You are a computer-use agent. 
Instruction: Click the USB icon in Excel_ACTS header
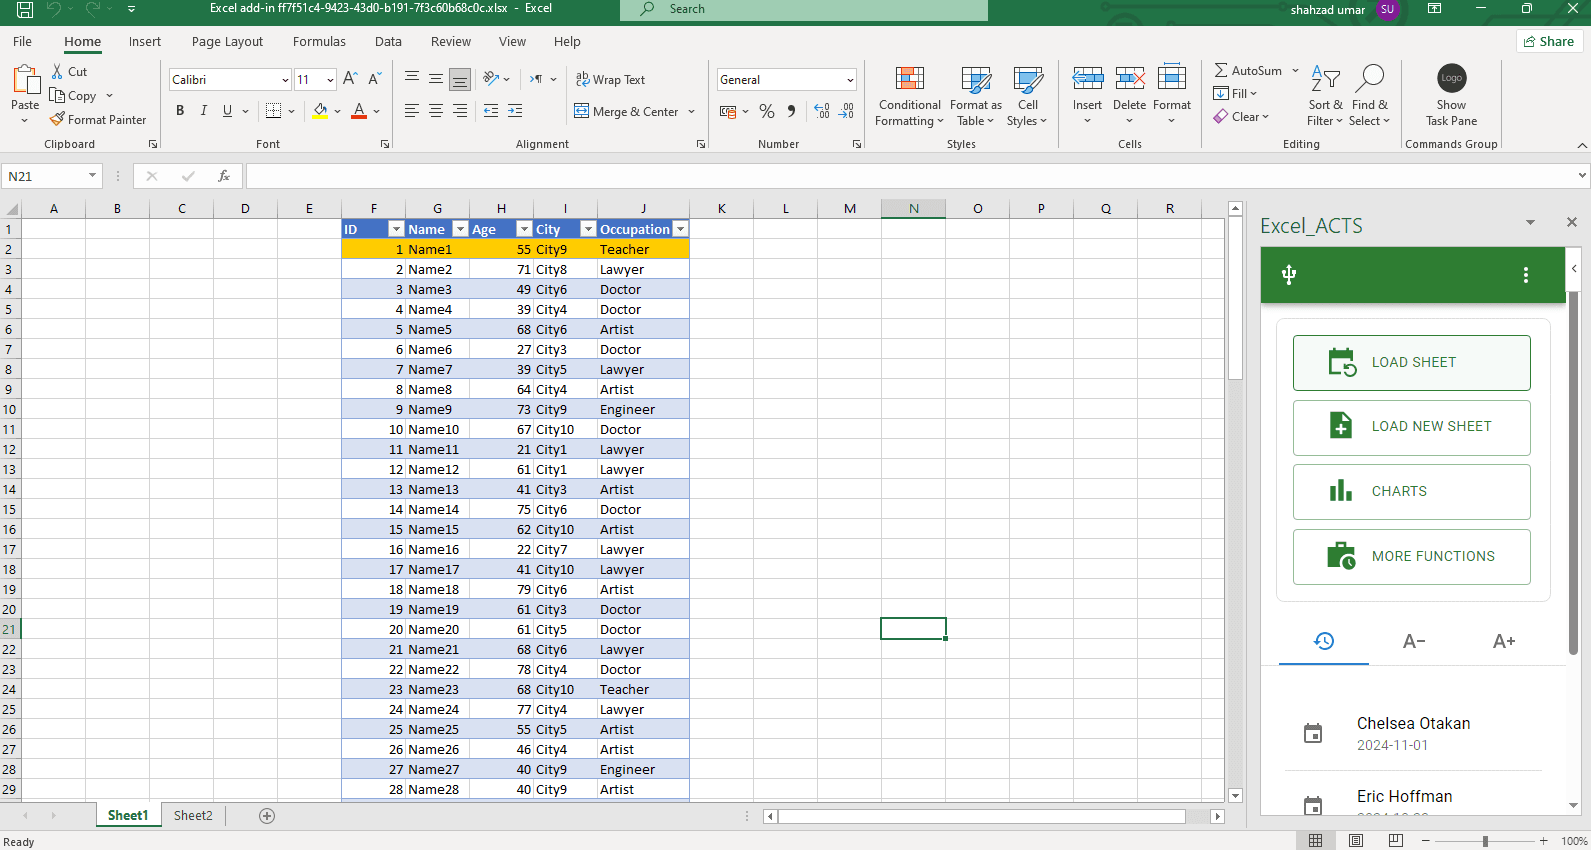click(x=1289, y=275)
